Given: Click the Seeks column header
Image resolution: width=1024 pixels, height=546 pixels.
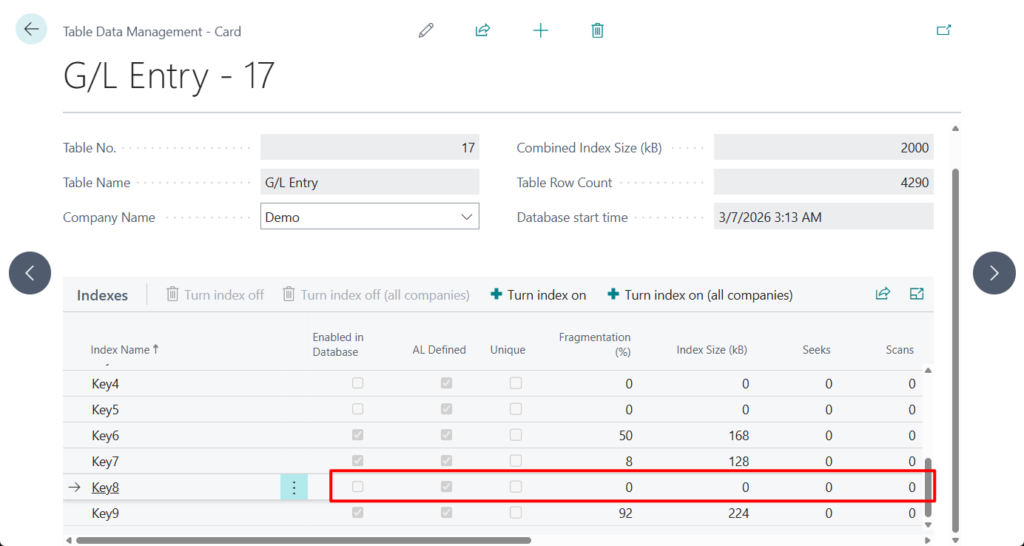Looking at the screenshot, I should (x=816, y=349).
